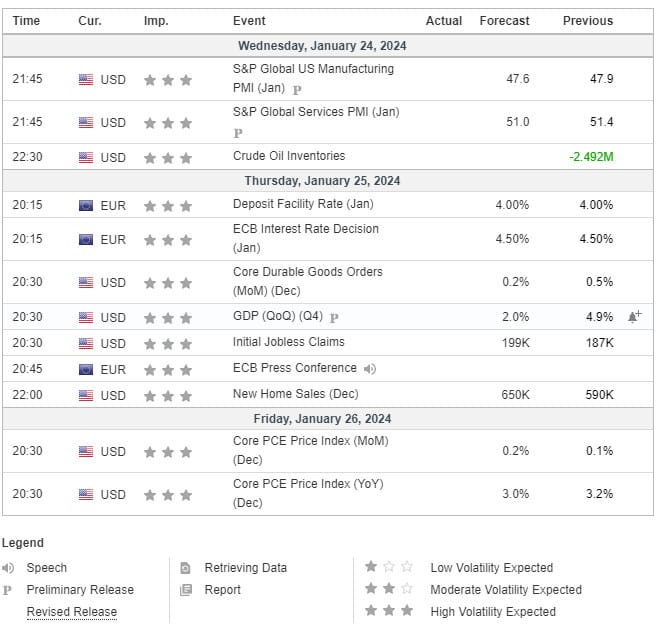Viewport: 656px width, 638px height.
Task: Open the Crude Oil Inventories event
Action: [289, 156]
